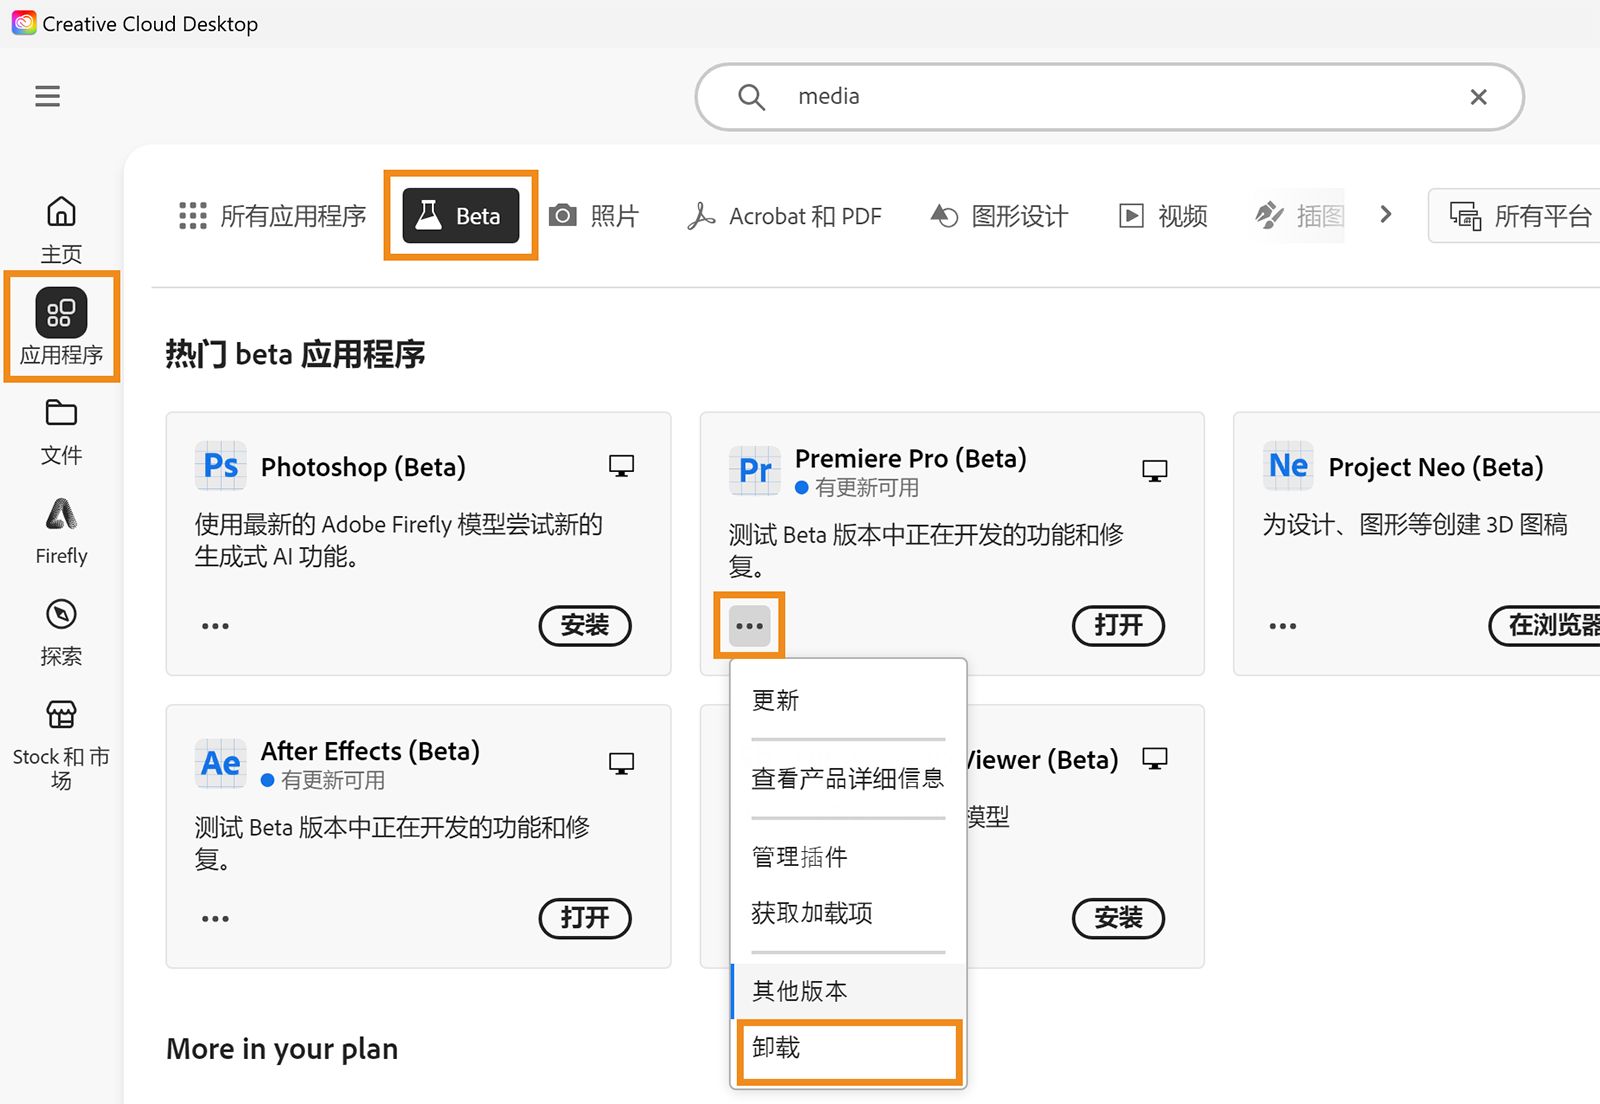1600x1104 pixels.
Task: Open Files (文件) in sidebar
Action: click(61, 432)
